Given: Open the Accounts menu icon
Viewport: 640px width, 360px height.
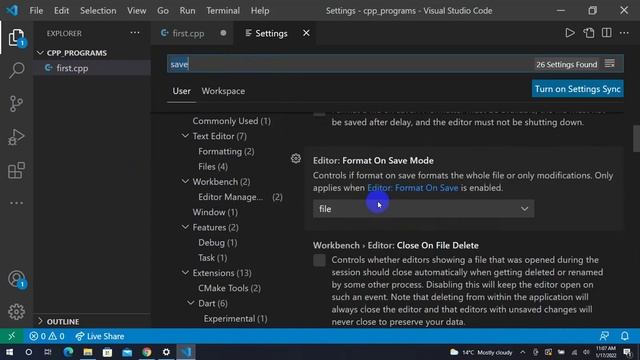Looking at the screenshot, I should (x=16, y=279).
